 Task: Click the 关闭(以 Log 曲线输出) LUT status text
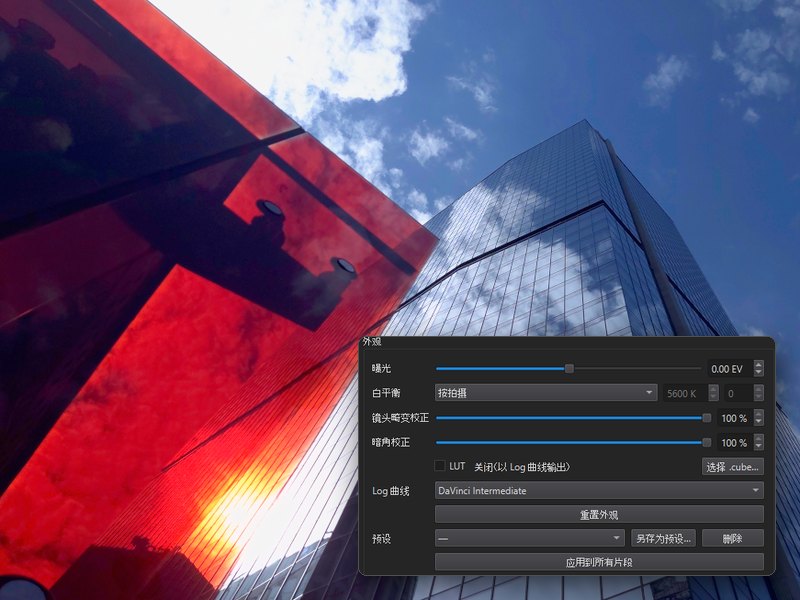pyautogui.click(x=522, y=466)
